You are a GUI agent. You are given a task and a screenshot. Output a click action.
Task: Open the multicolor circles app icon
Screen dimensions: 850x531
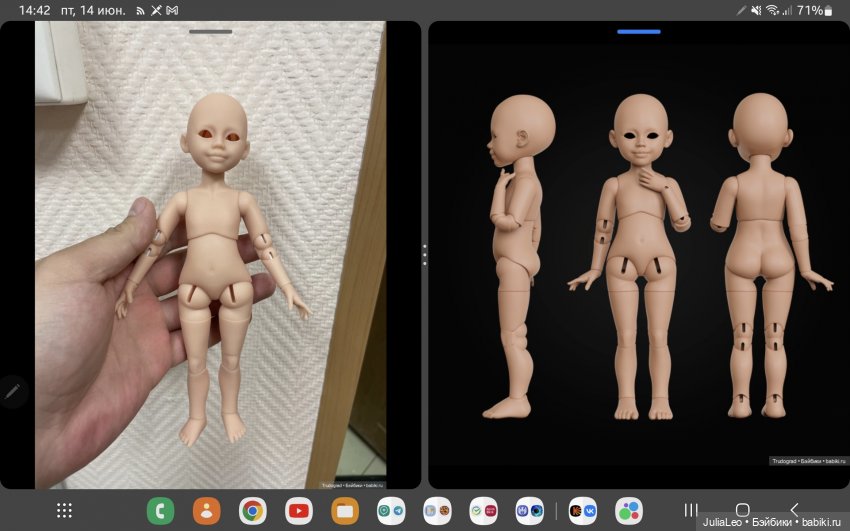pos(628,510)
